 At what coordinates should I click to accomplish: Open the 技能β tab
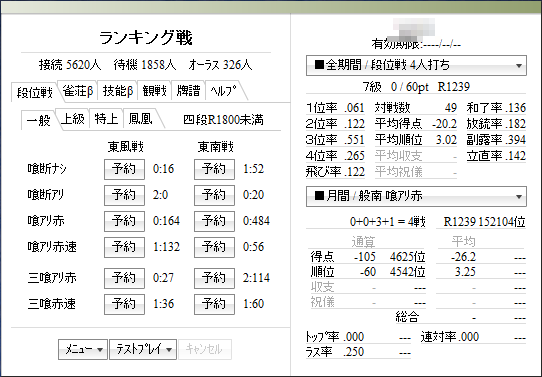click(118, 91)
